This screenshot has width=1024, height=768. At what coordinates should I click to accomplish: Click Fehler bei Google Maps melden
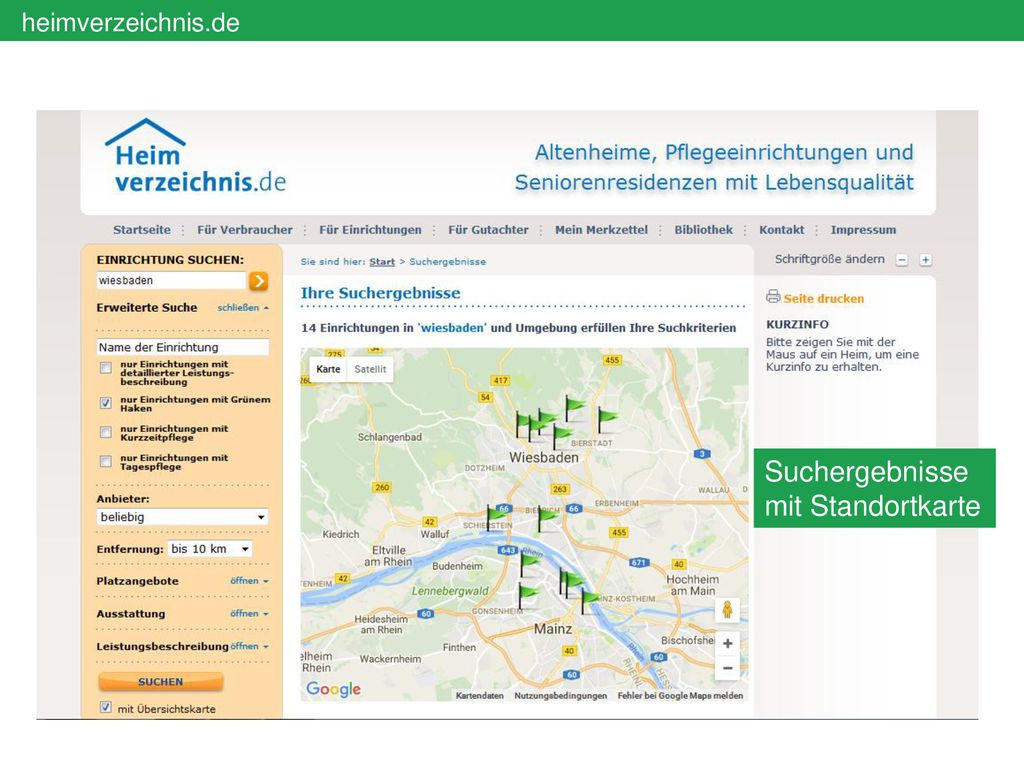(x=680, y=696)
